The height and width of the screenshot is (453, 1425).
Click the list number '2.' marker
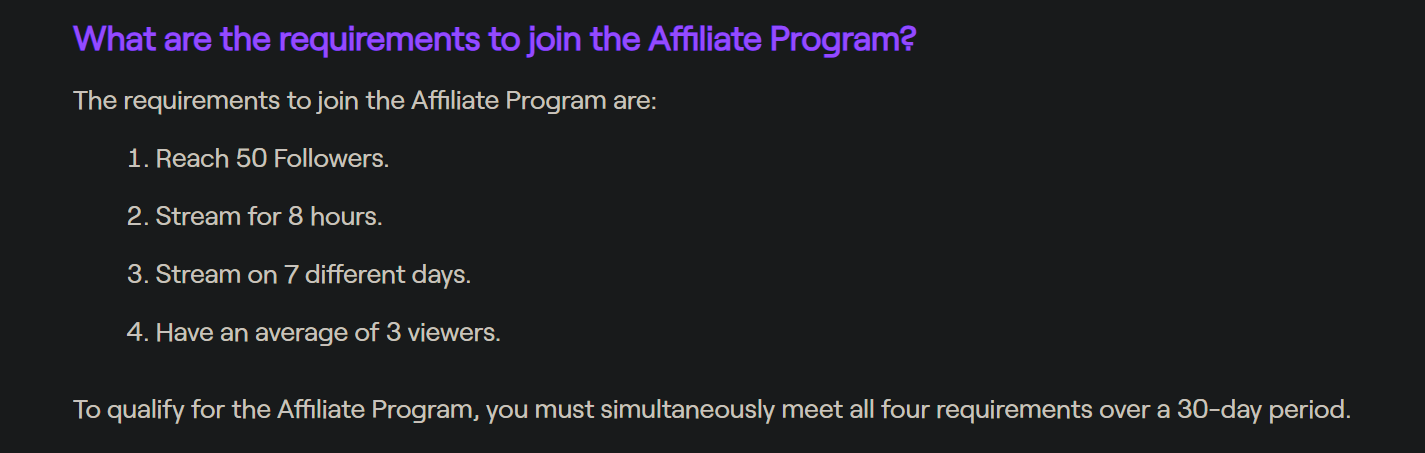pos(138,216)
